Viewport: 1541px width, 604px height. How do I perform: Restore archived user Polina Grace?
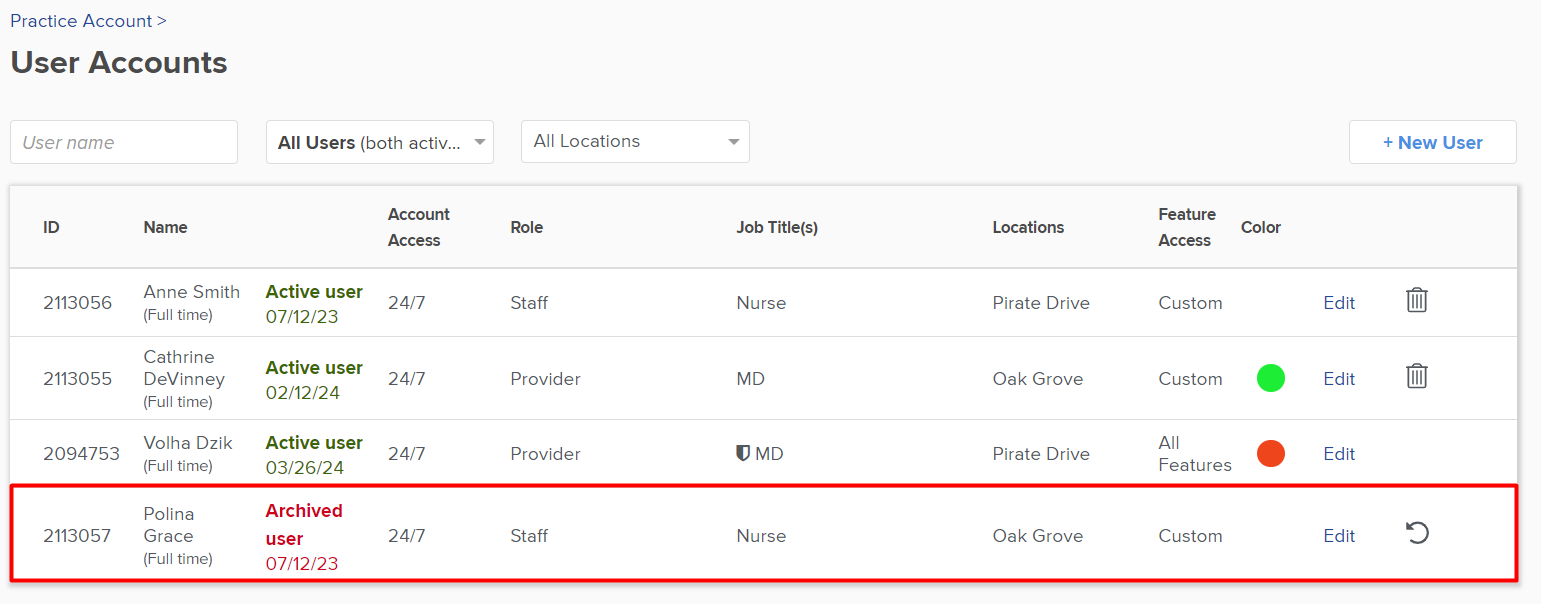coord(1417,533)
